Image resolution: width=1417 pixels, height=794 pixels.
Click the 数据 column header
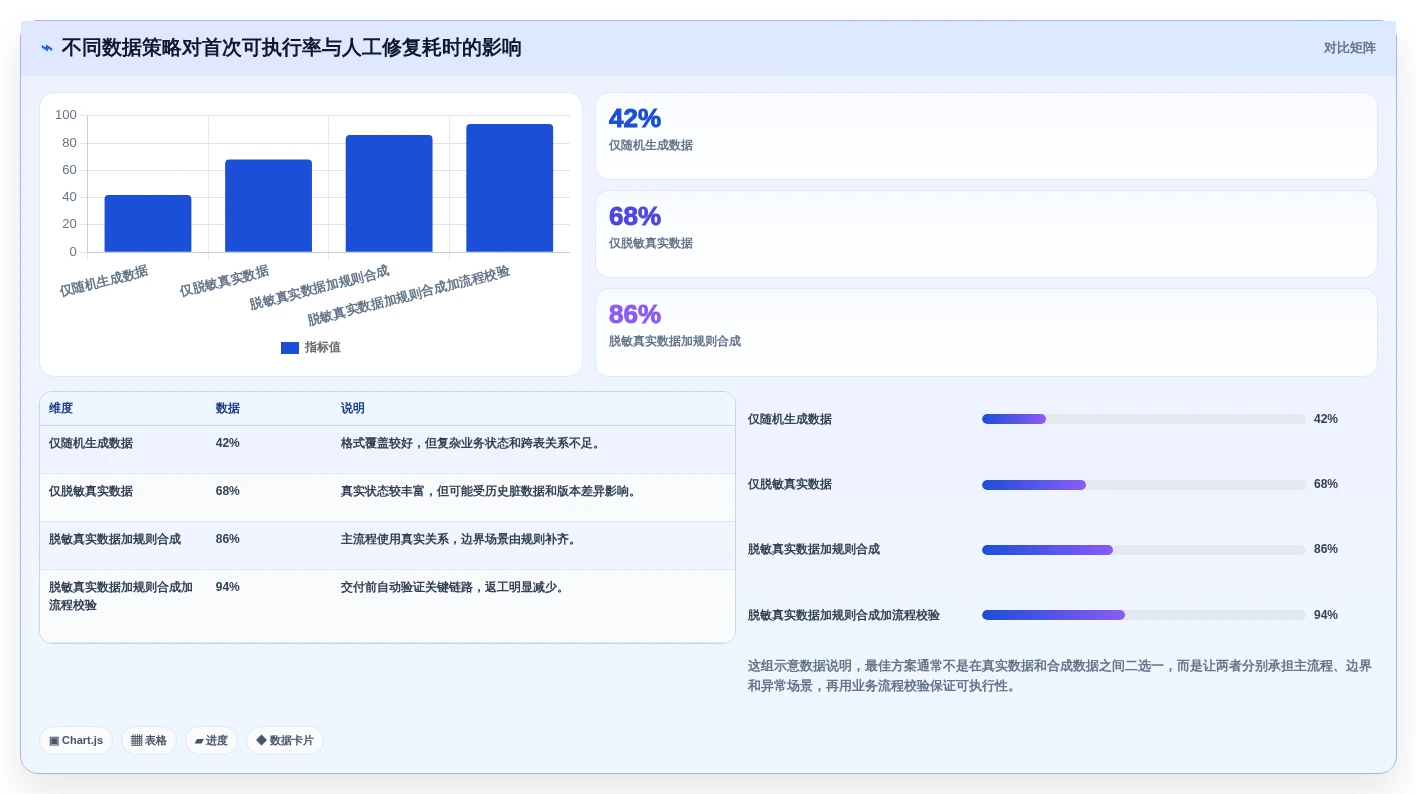coord(228,408)
